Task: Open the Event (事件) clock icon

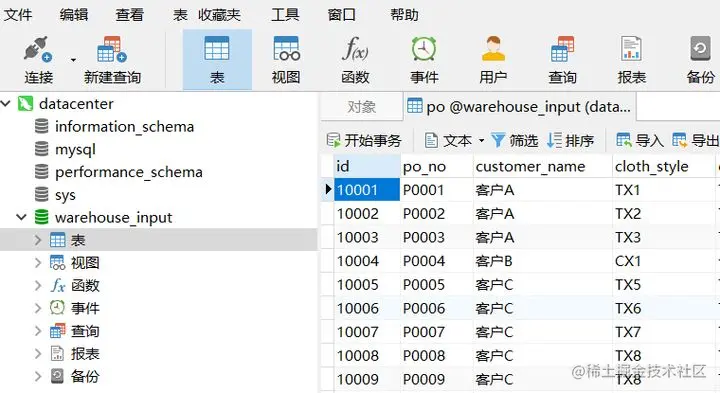Action: point(424,49)
